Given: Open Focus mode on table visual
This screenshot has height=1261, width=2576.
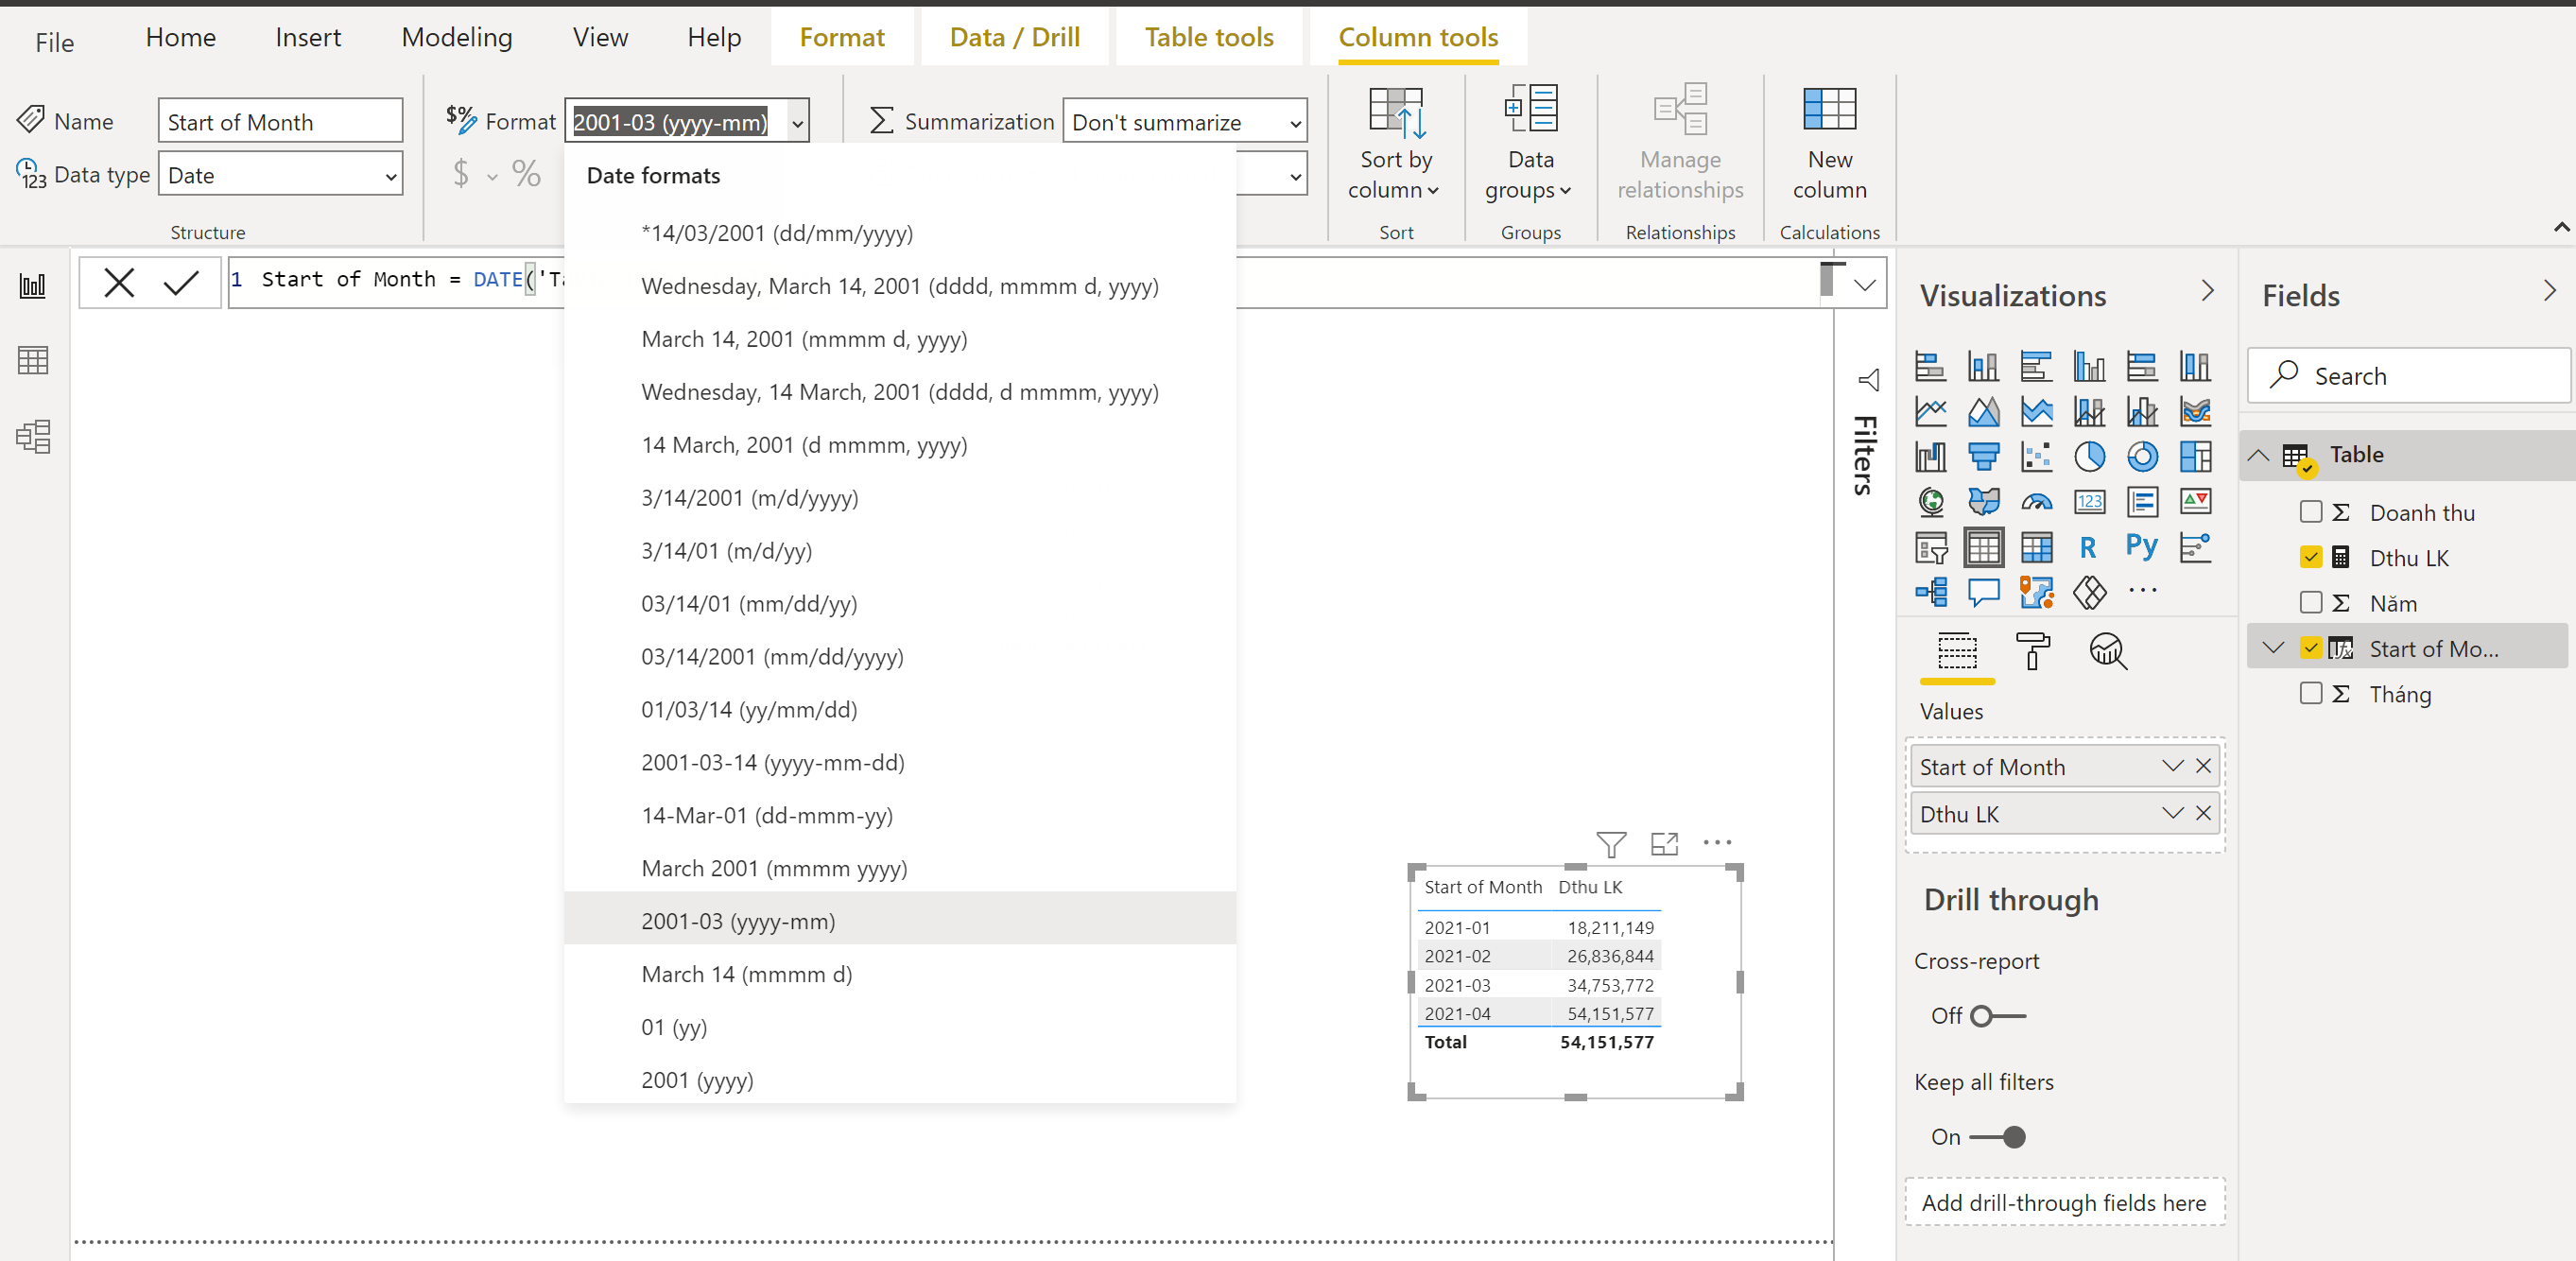Looking at the screenshot, I should [x=1664, y=843].
